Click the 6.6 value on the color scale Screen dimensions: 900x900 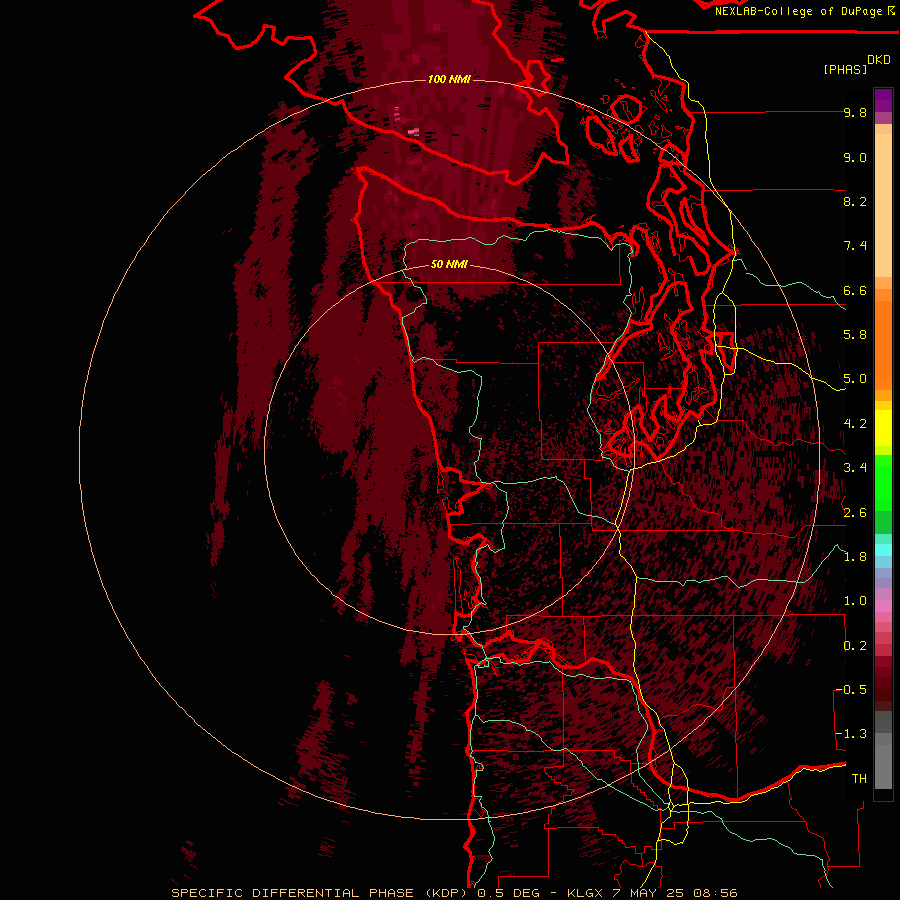click(x=855, y=290)
